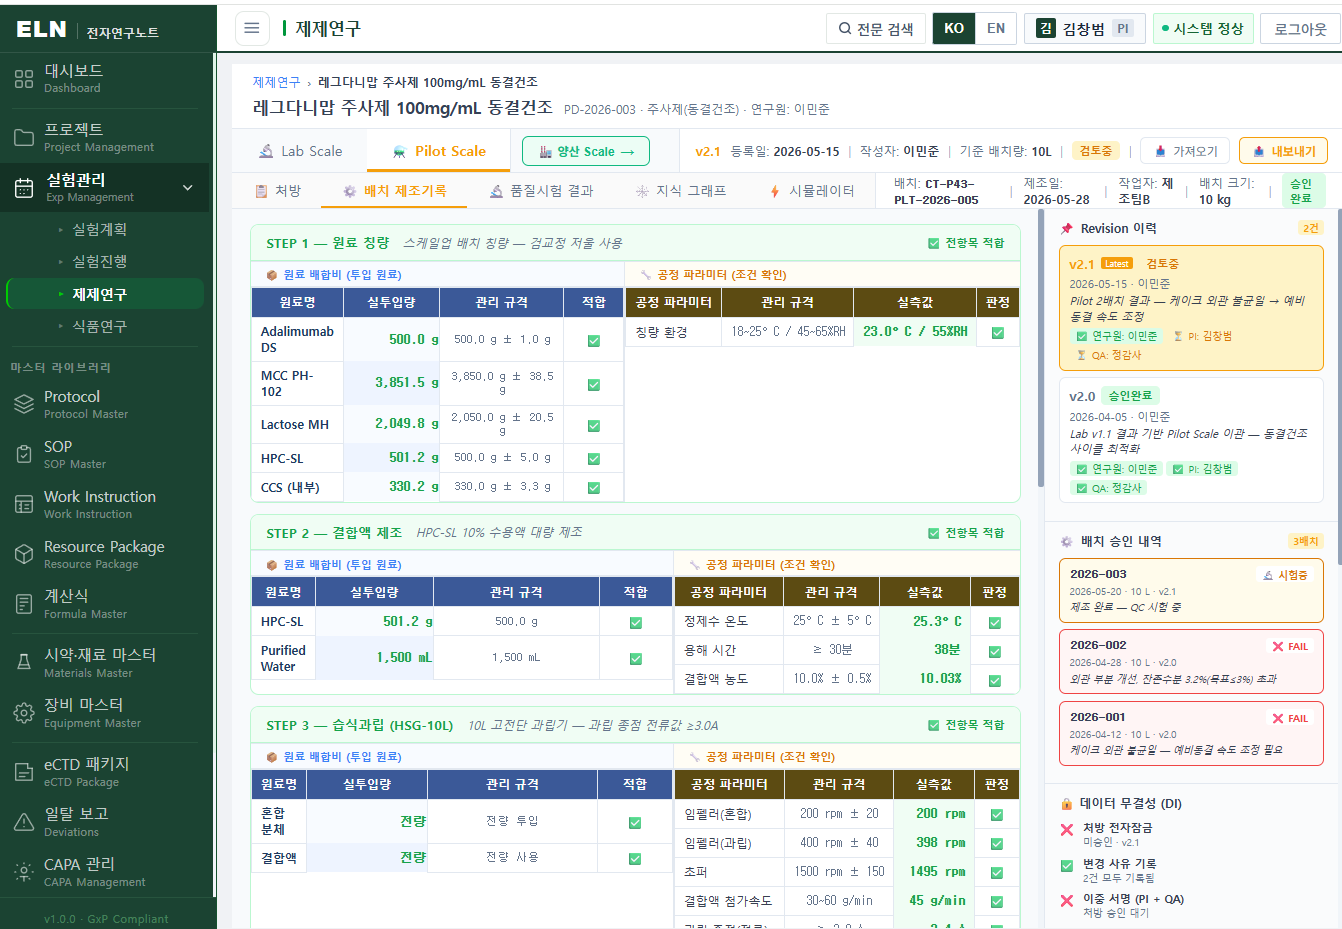This screenshot has width=1342, height=929.
Task: Click the main content vertical scrollbar
Action: coord(1040,350)
